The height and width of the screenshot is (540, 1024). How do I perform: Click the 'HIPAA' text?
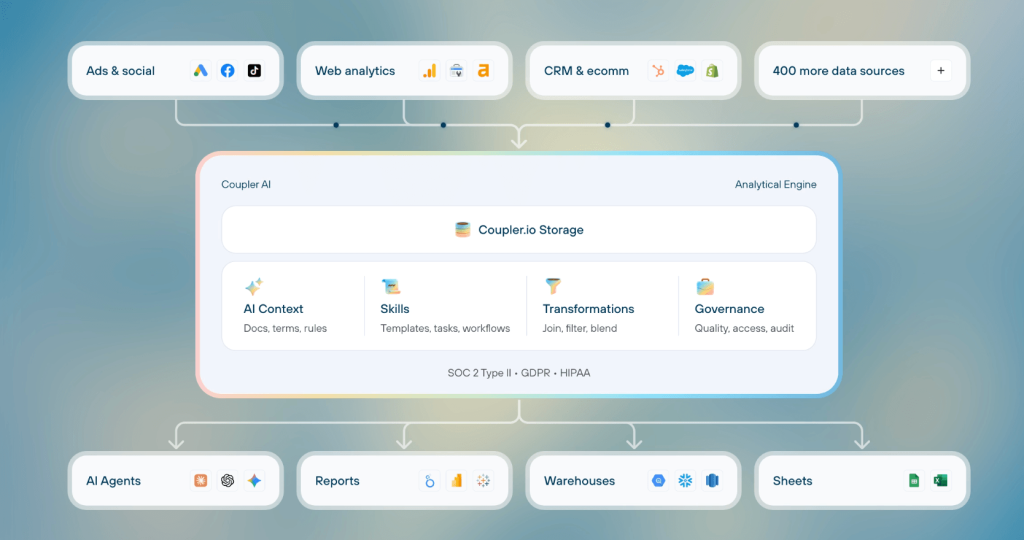point(575,373)
